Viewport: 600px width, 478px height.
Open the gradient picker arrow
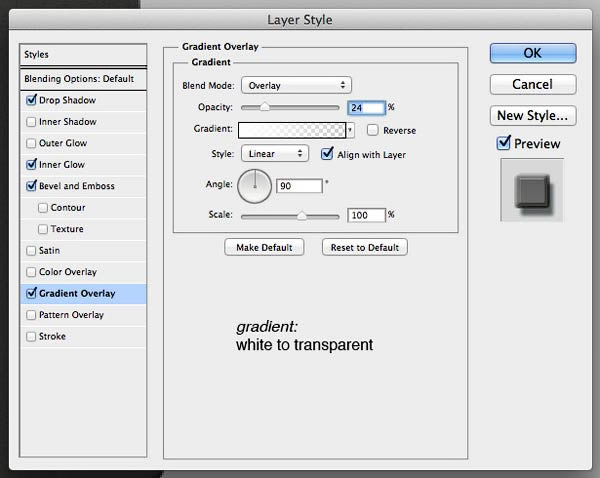tap(350, 130)
